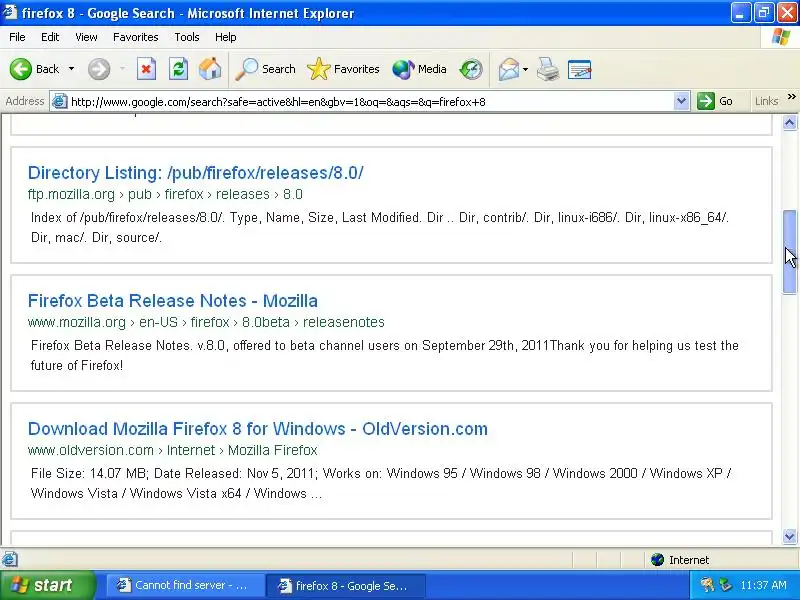Click the Edit page toolbar icon
This screenshot has height=600, width=800.
[x=580, y=69]
